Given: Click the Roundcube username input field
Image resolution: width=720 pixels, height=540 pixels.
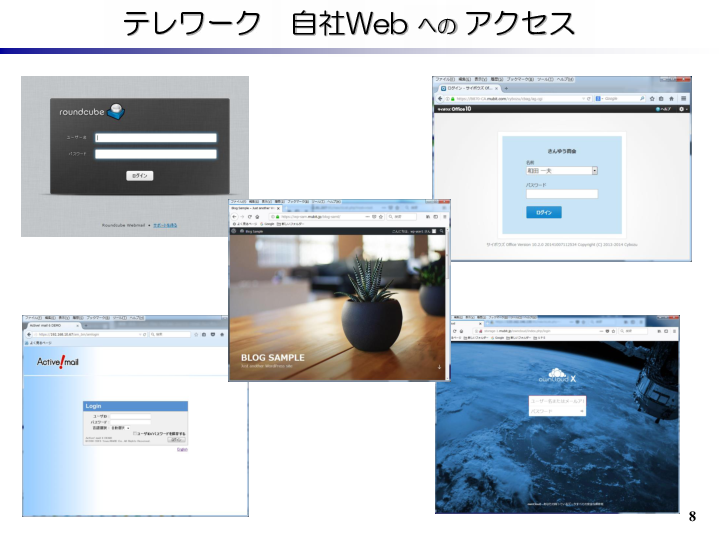Looking at the screenshot, I should click(x=155, y=138).
